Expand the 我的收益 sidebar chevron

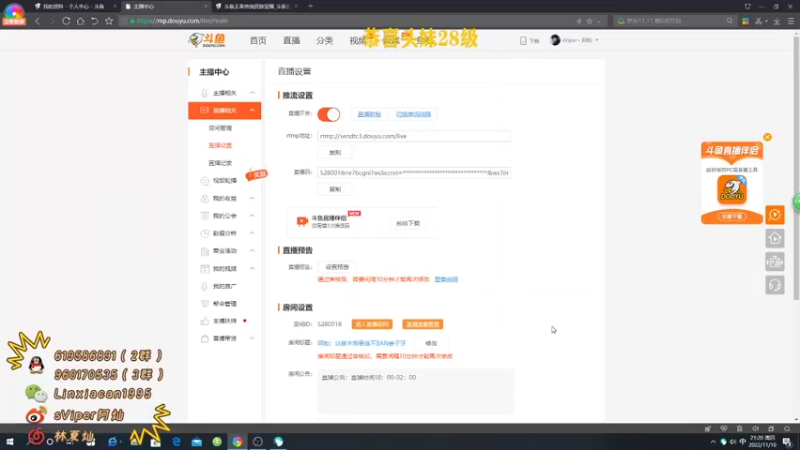point(252,198)
